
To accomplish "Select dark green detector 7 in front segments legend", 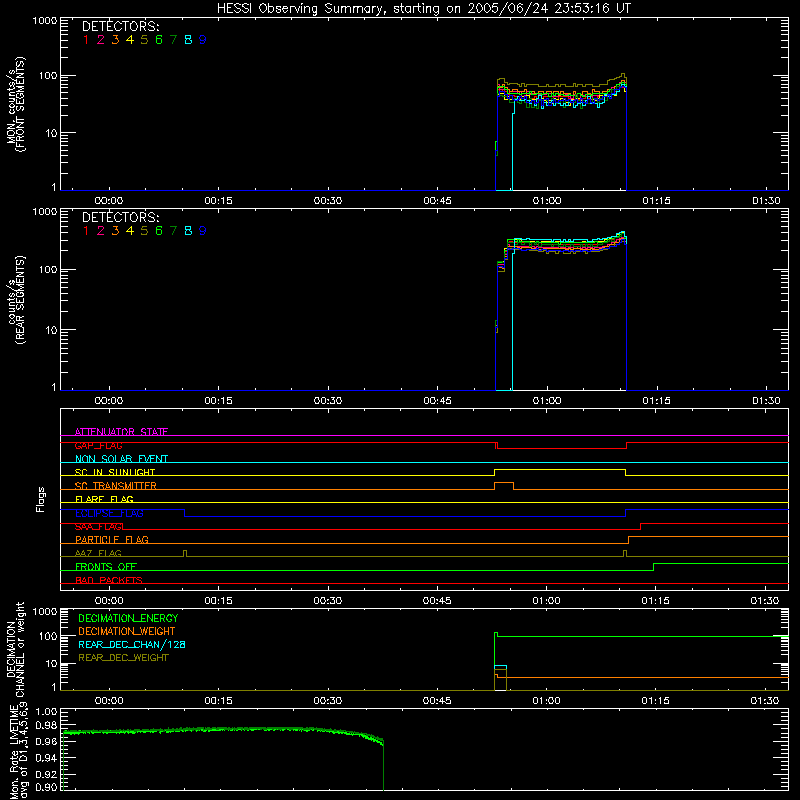I will tap(173, 40).
